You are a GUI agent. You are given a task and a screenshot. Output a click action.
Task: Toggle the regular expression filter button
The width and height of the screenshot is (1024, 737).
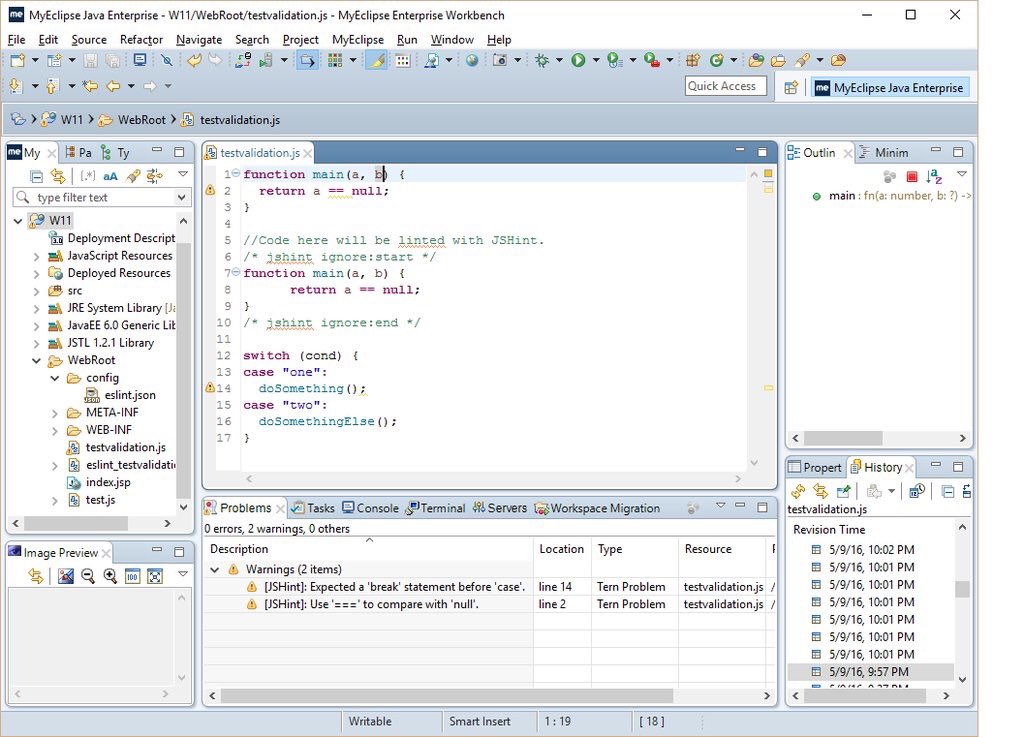(x=88, y=176)
